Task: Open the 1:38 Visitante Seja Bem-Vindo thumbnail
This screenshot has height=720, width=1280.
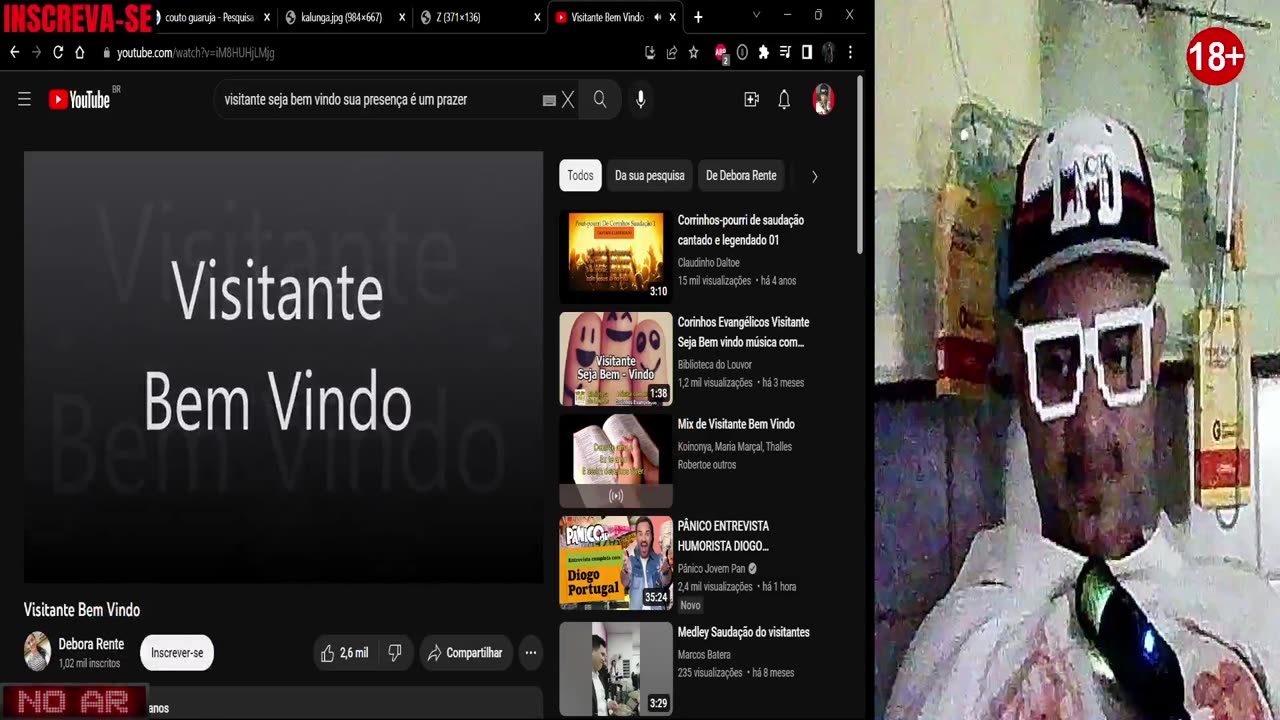Action: pos(616,359)
